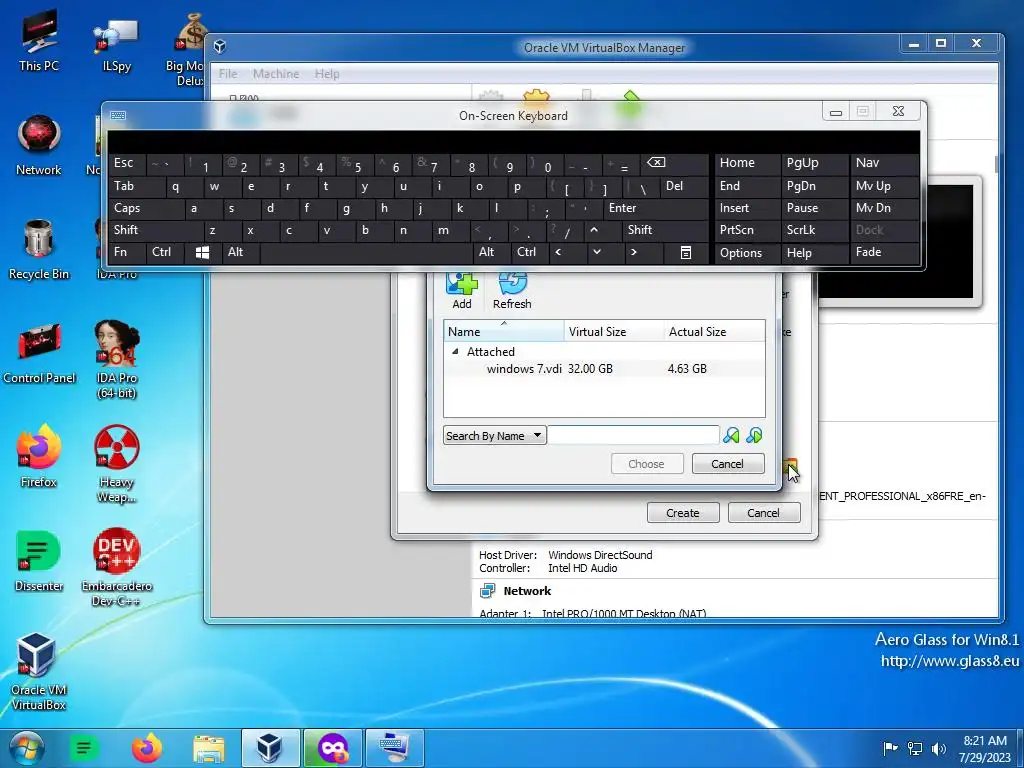
Task: Click the space bar on On-Screen Keyboard
Action: coord(367,253)
